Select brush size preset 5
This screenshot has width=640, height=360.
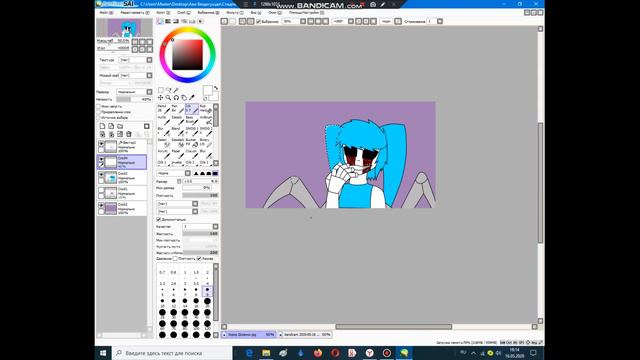point(162,292)
